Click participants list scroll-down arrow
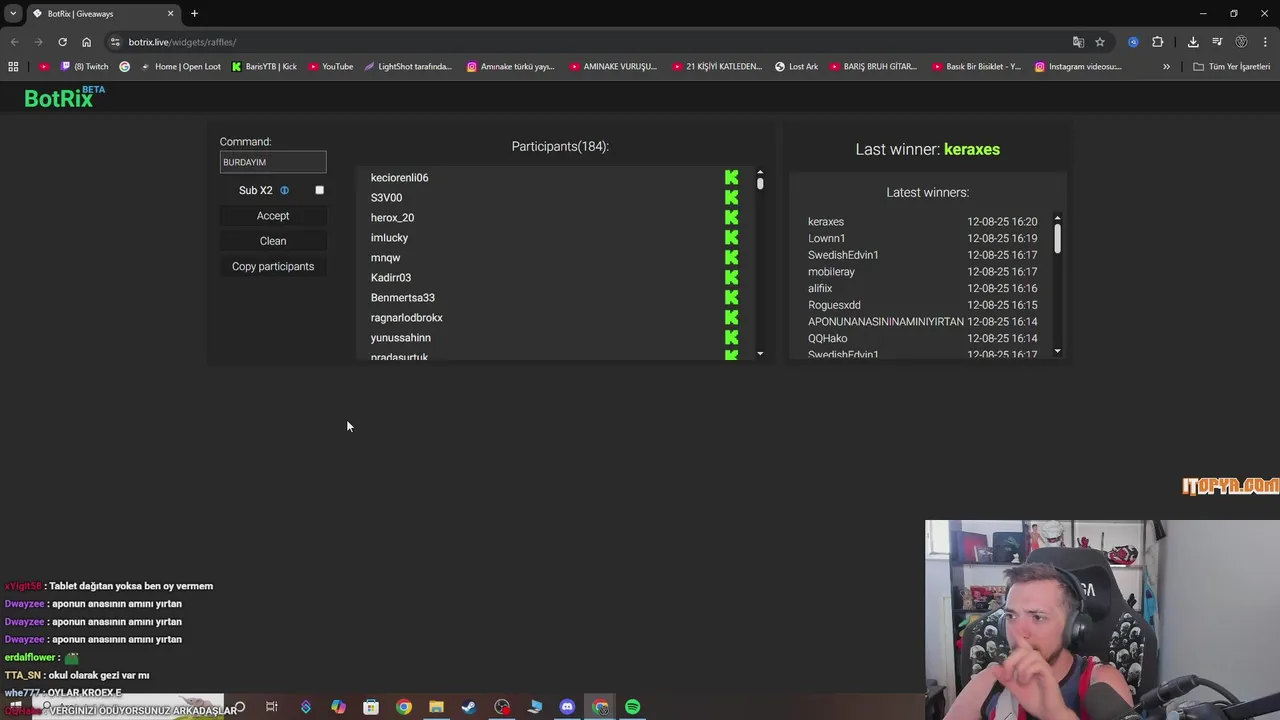This screenshot has height=720, width=1280. pyautogui.click(x=760, y=354)
